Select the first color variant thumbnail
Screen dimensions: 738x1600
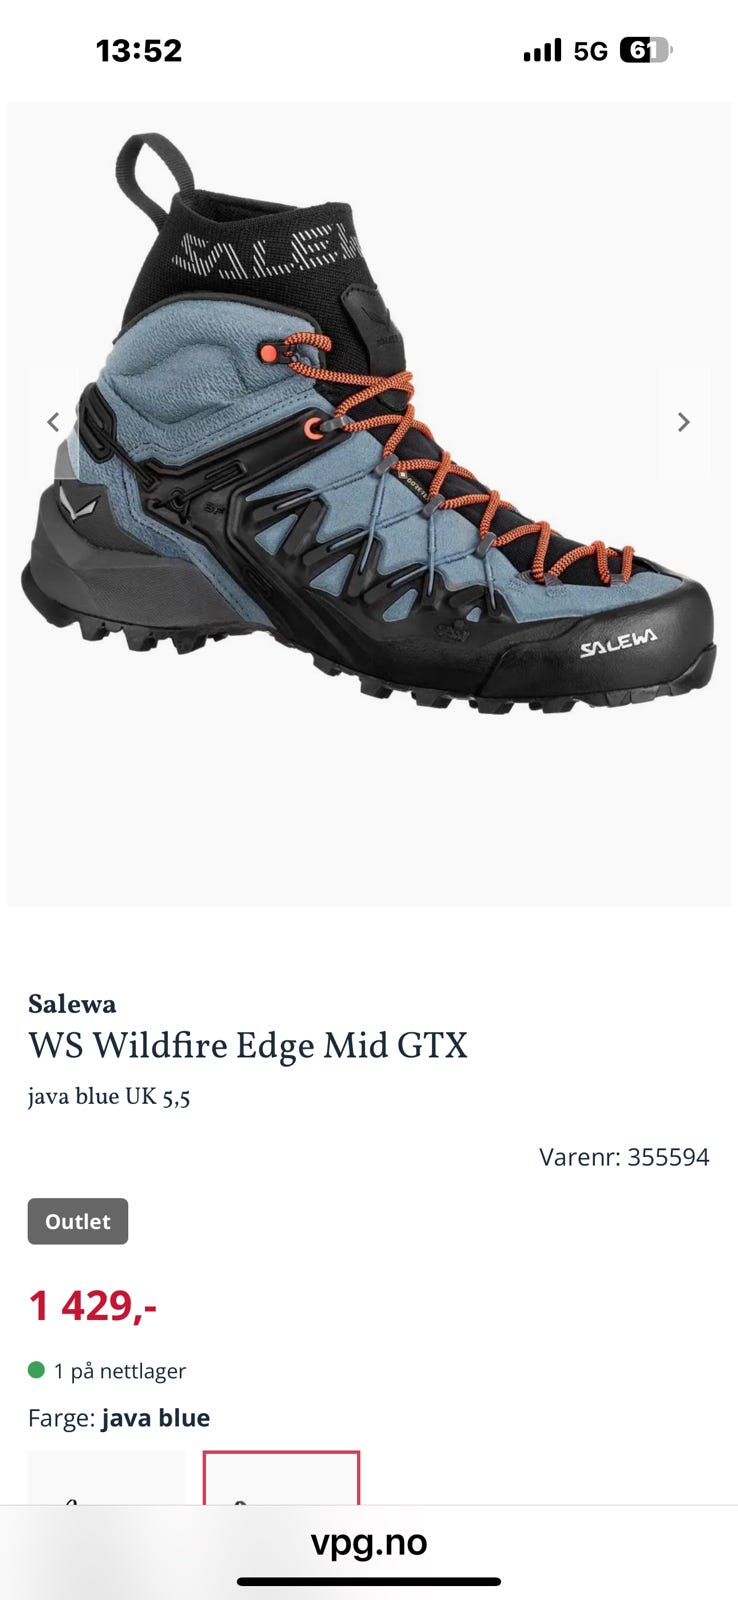(x=107, y=1477)
